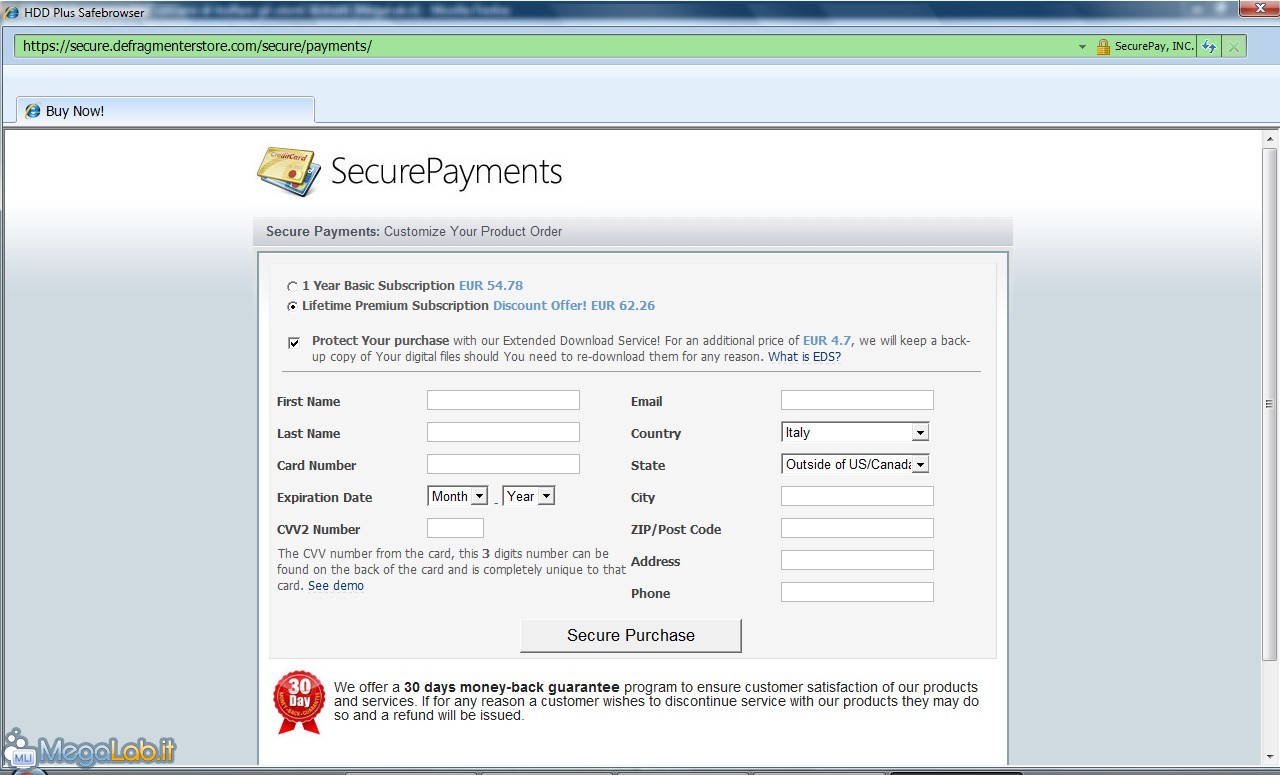
Task: Click the refresh icon beside address bar
Action: 1209,46
